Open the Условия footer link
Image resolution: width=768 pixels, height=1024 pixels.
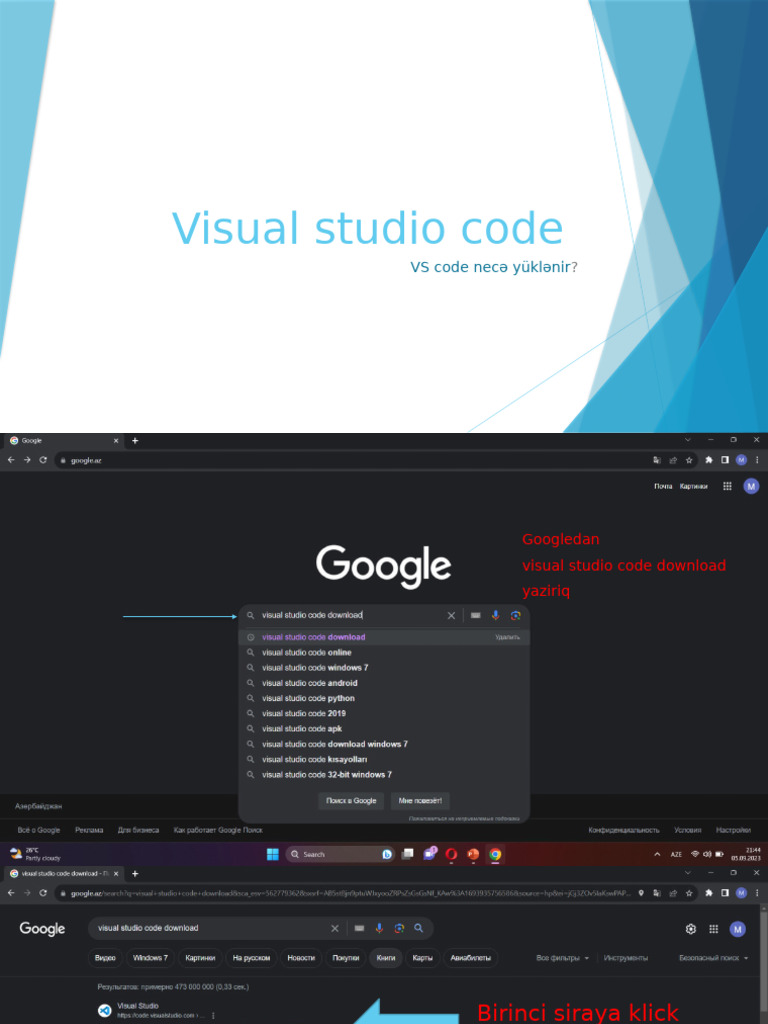click(x=688, y=830)
